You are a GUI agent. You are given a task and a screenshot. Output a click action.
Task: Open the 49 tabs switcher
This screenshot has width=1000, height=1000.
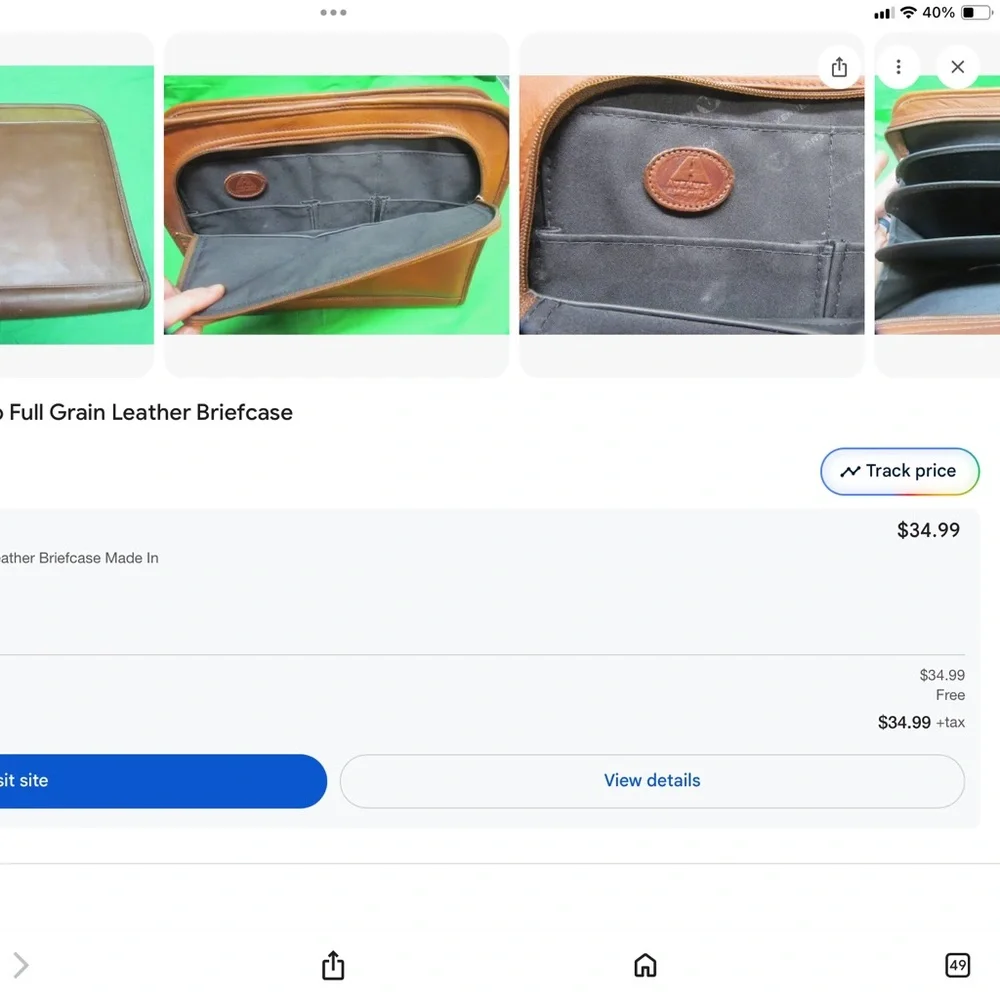[957, 965]
